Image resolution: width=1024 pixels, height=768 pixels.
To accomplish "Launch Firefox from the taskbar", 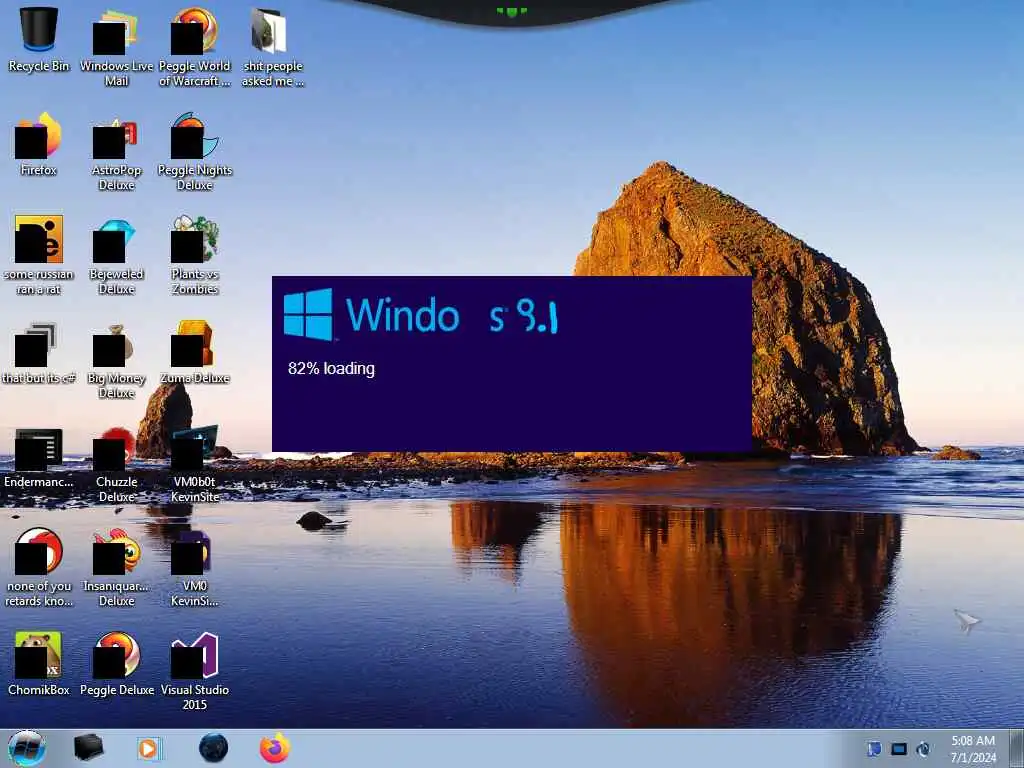I will tap(275, 748).
